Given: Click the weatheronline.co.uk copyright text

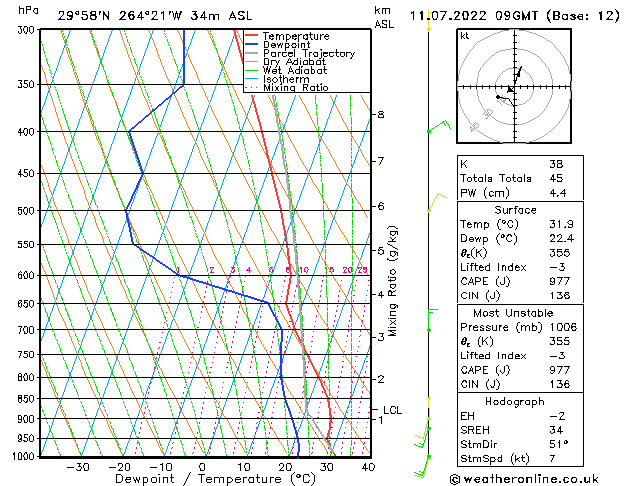Looking at the screenshot, I should click(x=524, y=479).
